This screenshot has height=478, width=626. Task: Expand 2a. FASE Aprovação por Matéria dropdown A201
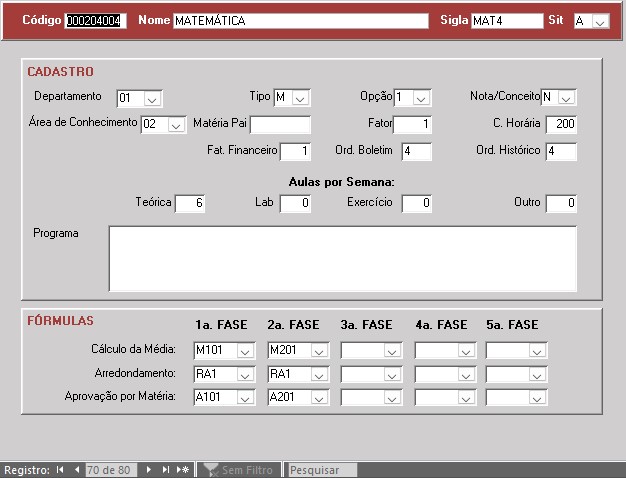coord(319,398)
